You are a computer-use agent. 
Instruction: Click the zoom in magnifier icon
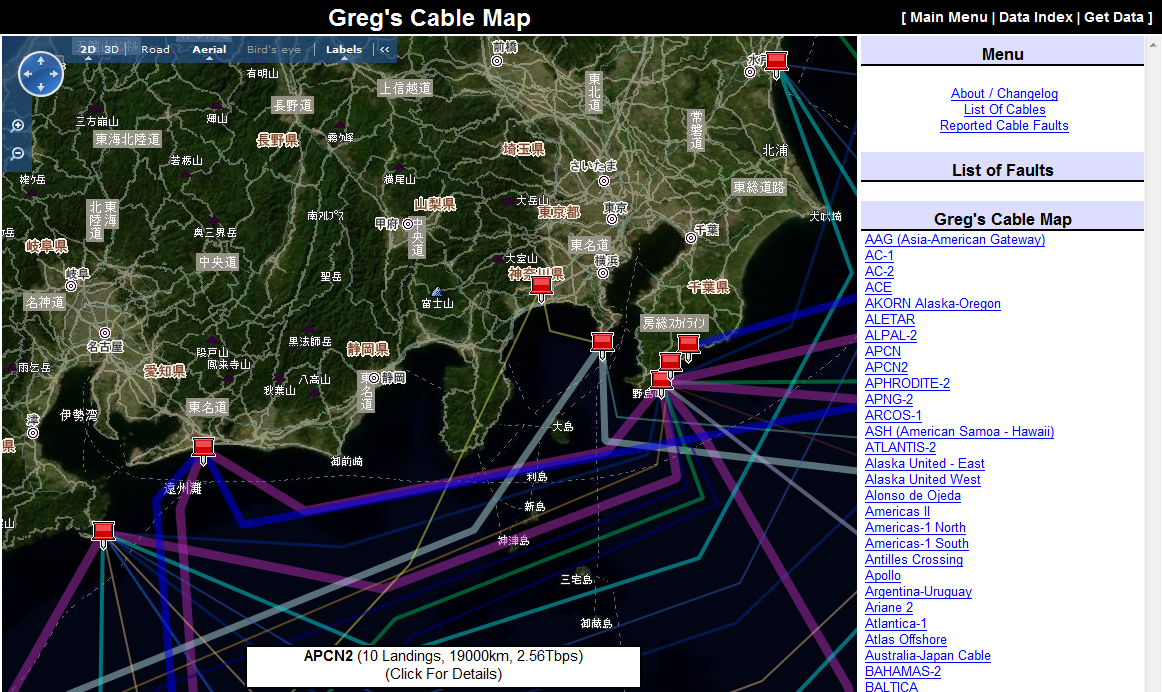point(18,126)
